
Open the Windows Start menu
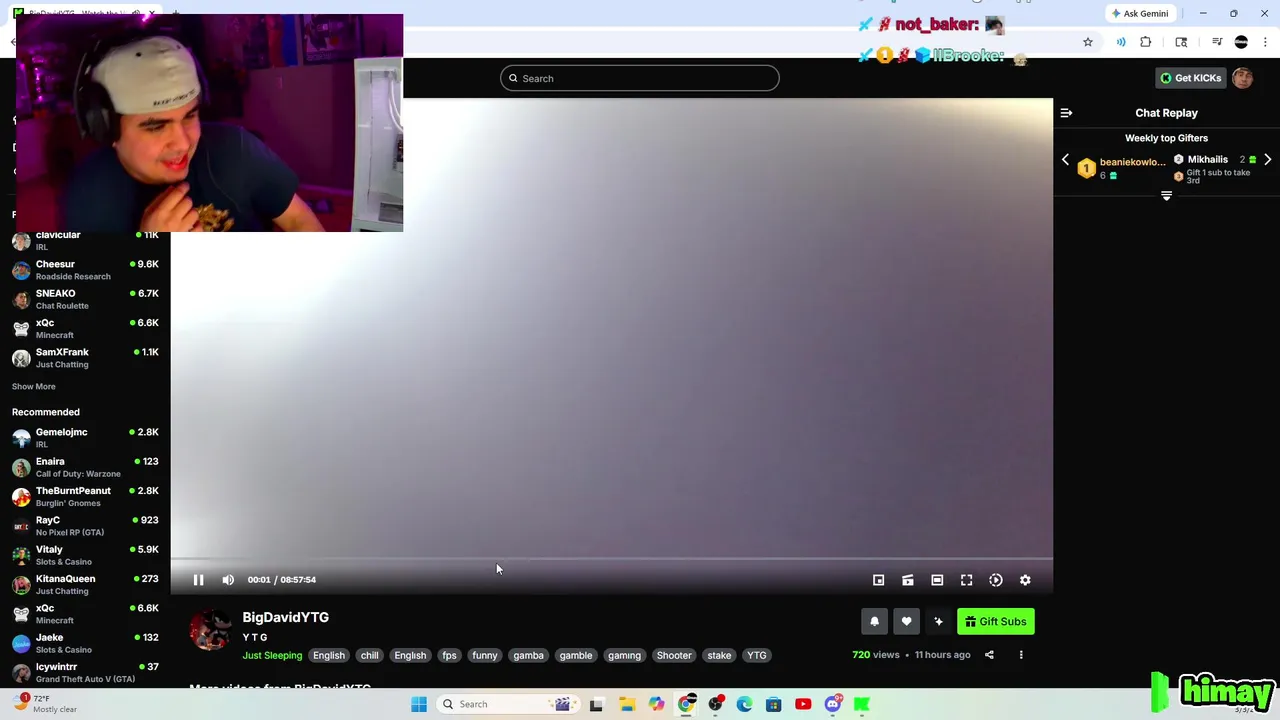click(x=419, y=704)
